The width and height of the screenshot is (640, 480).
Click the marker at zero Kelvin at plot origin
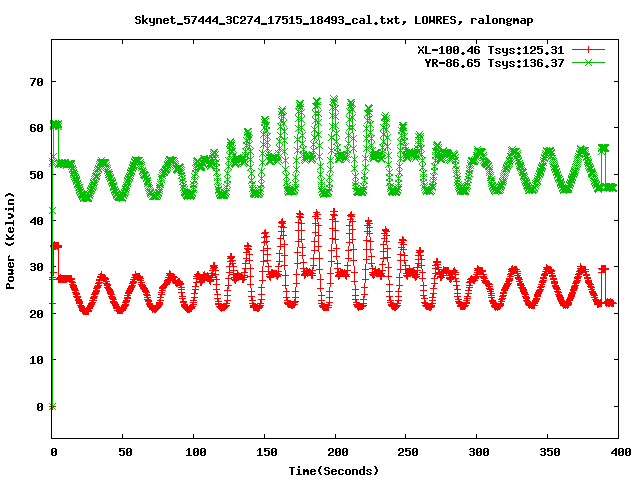(52, 407)
